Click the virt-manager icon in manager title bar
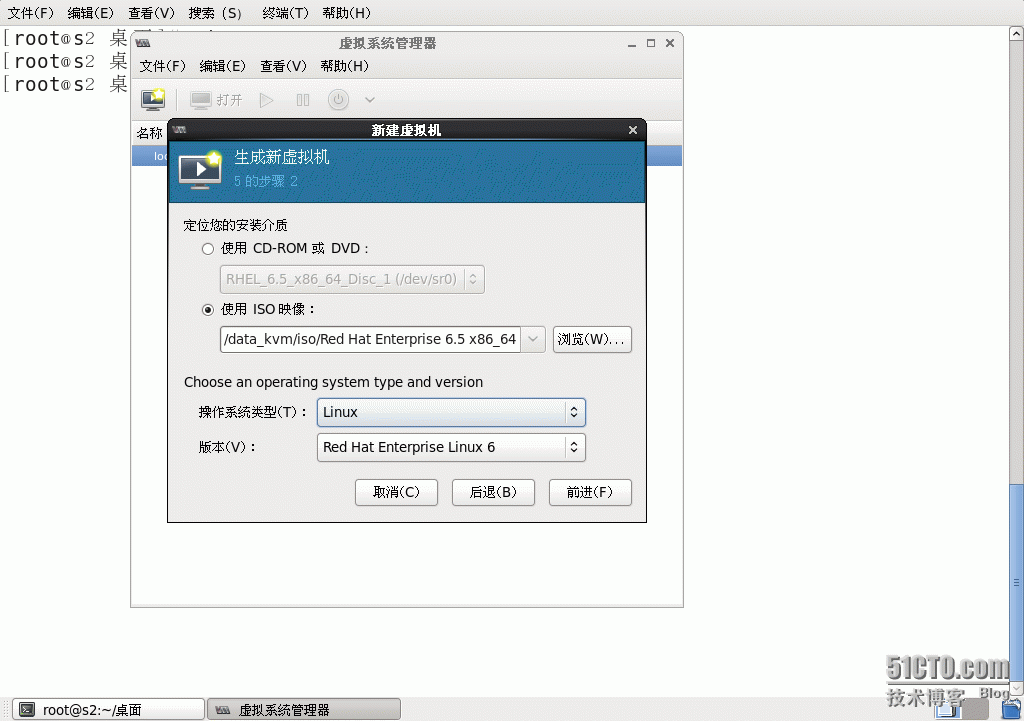This screenshot has width=1024, height=721. point(143,43)
